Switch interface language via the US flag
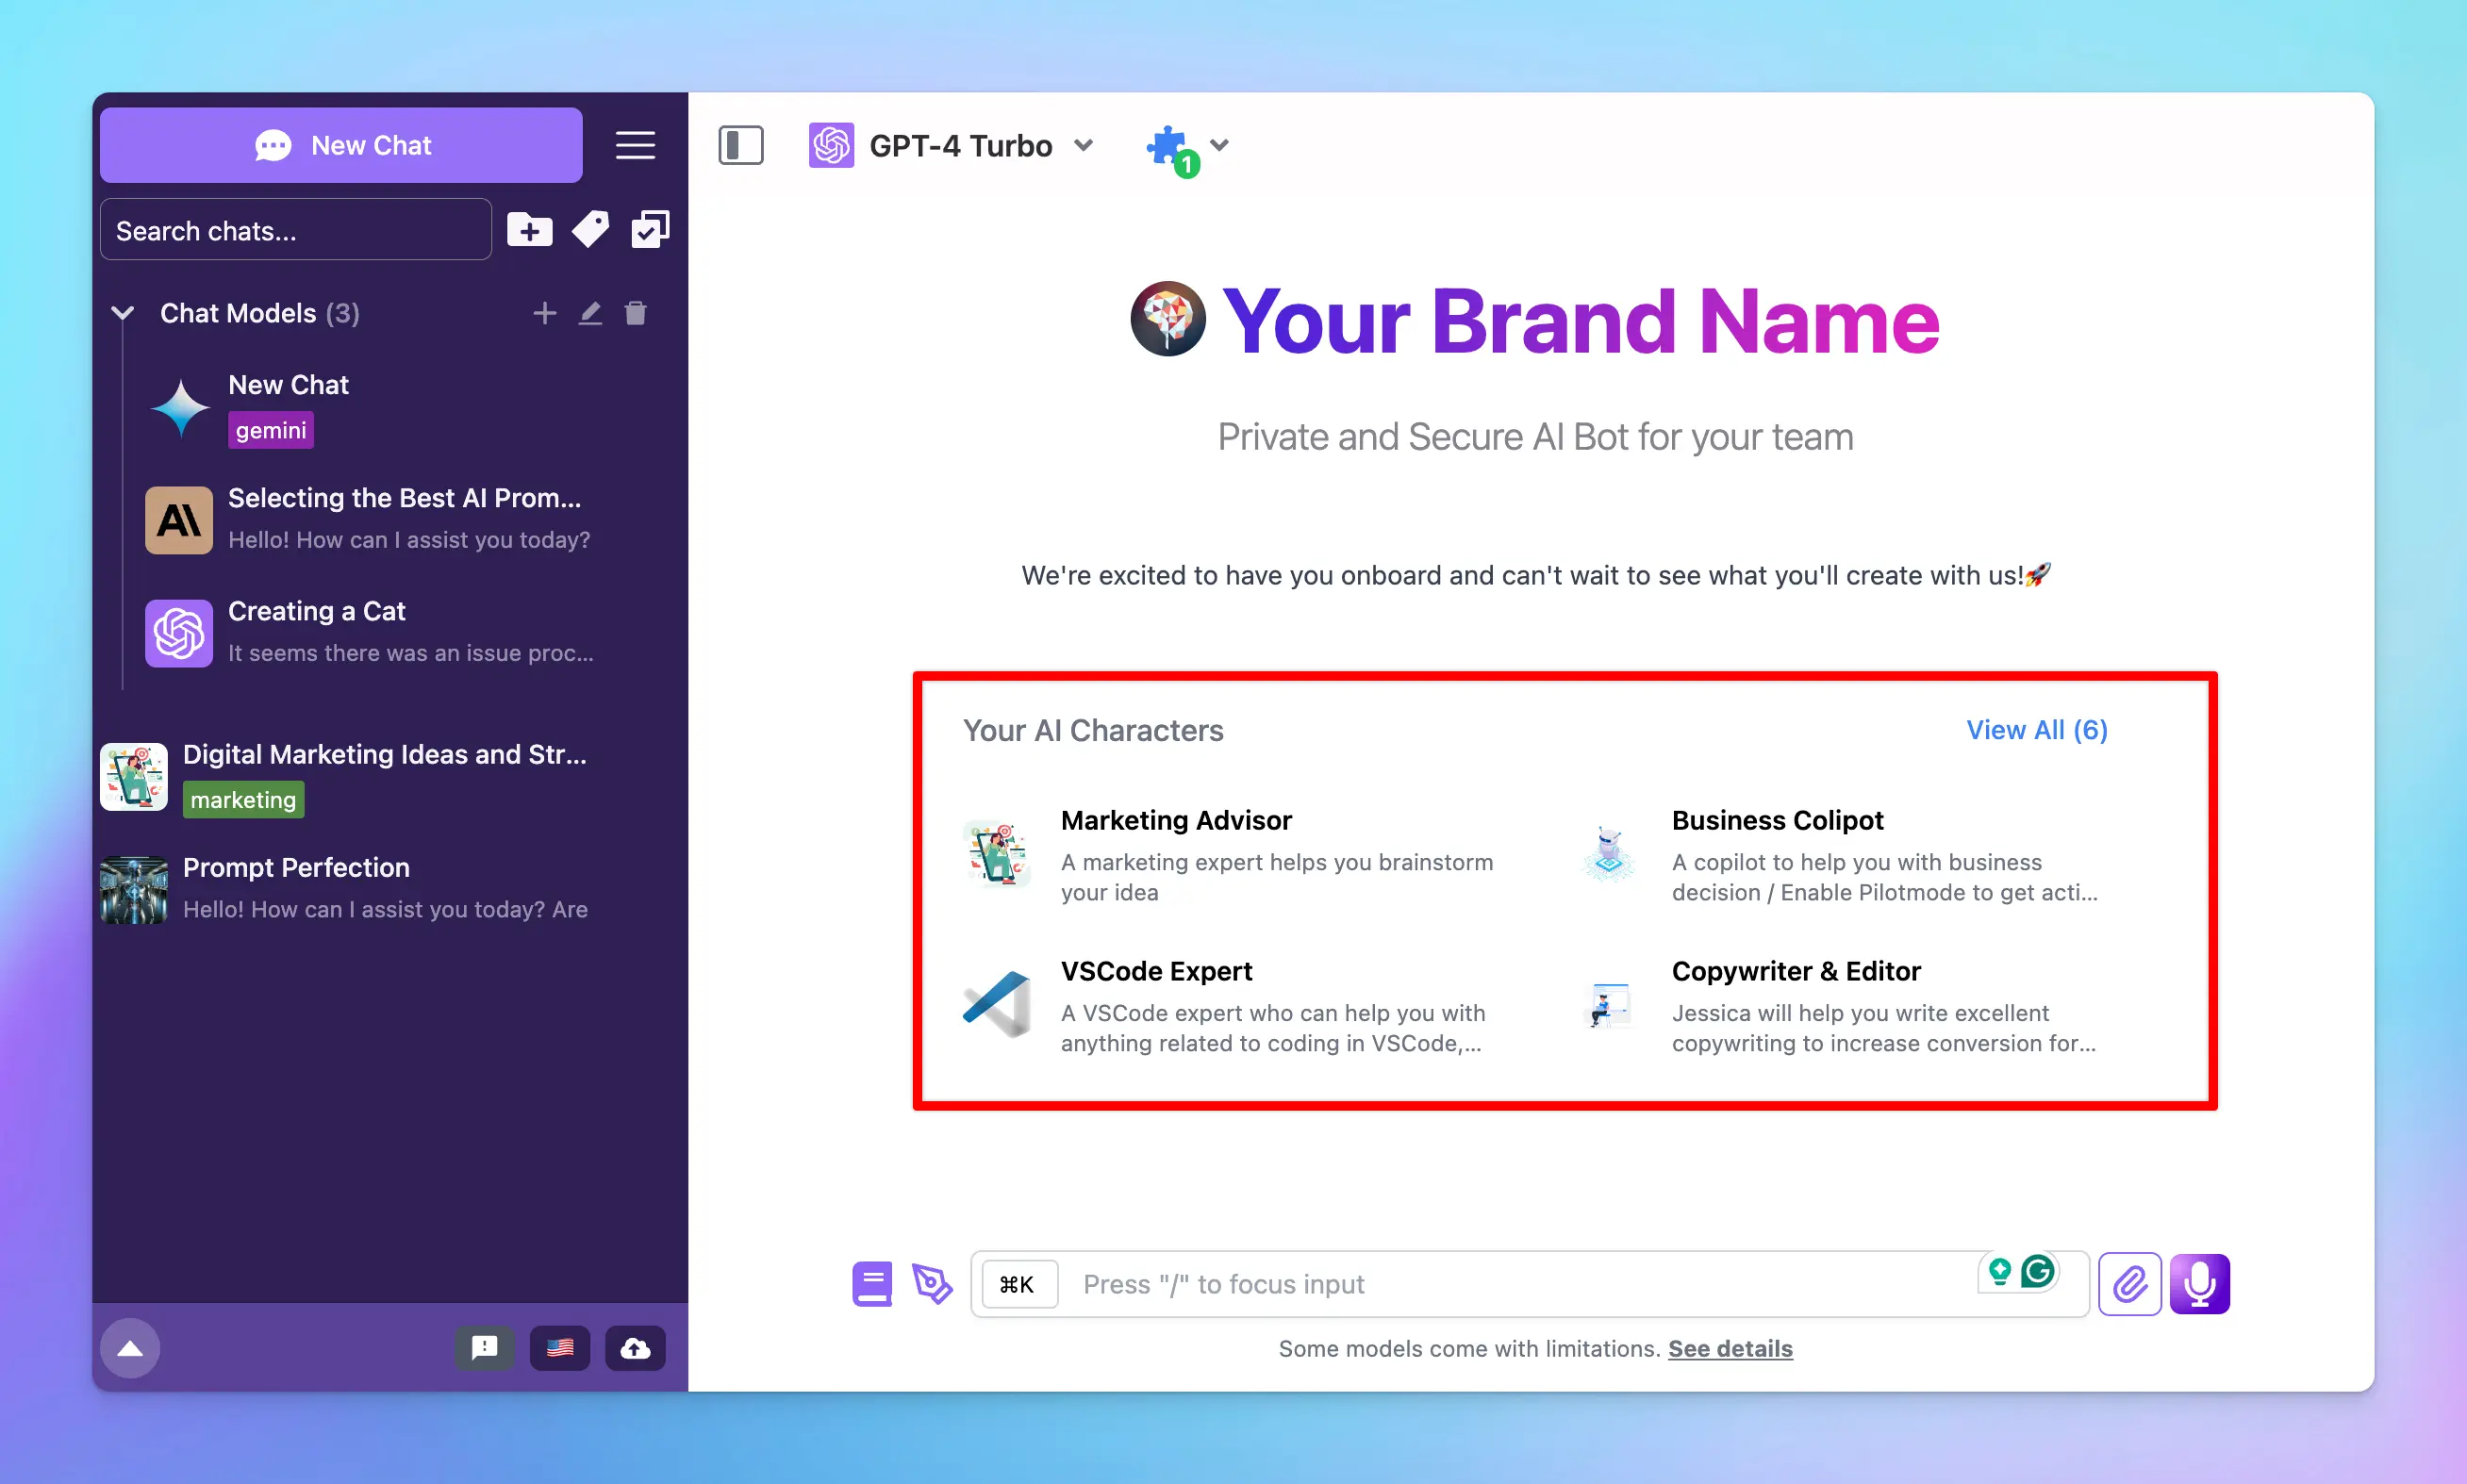Screen dimensions: 2467x1484 pos(560,1348)
